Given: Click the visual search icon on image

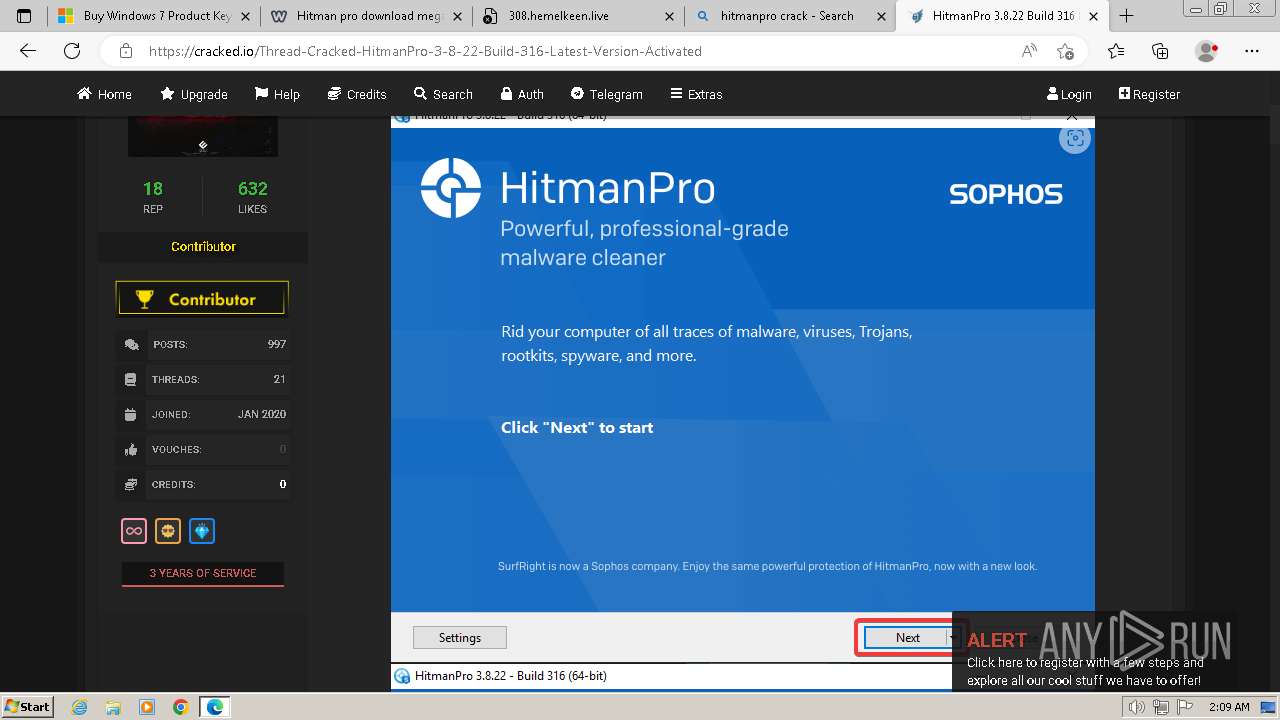Looking at the screenshot, I should pos(1075,140).
